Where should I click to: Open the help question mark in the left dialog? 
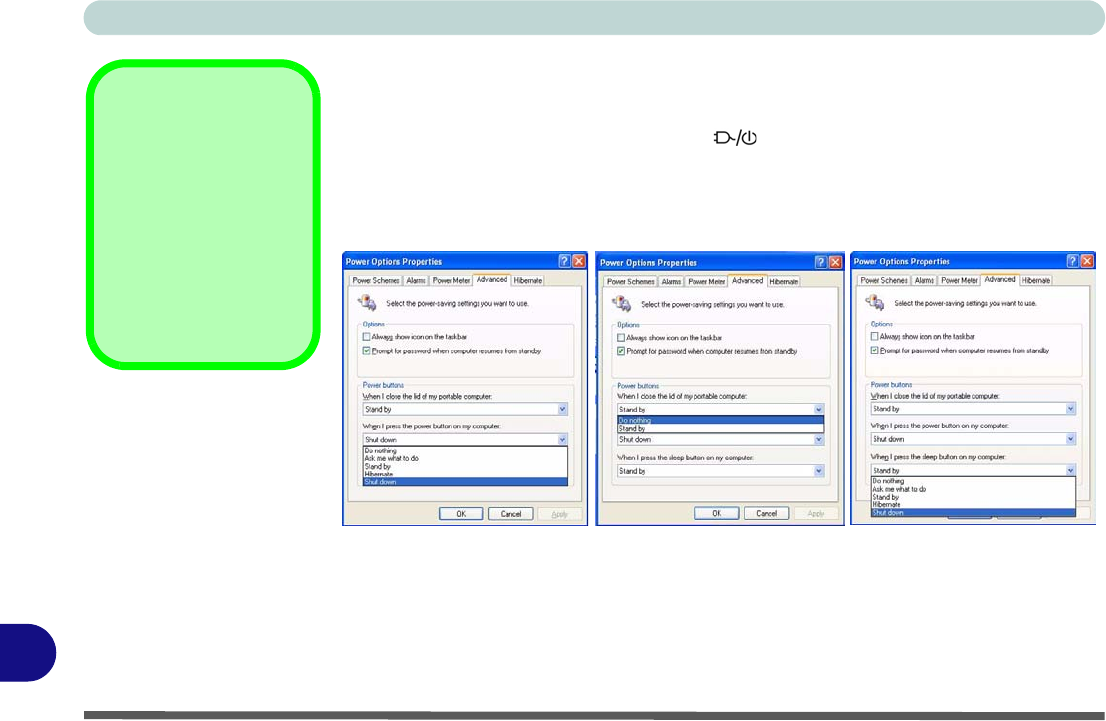pos(564,261)
